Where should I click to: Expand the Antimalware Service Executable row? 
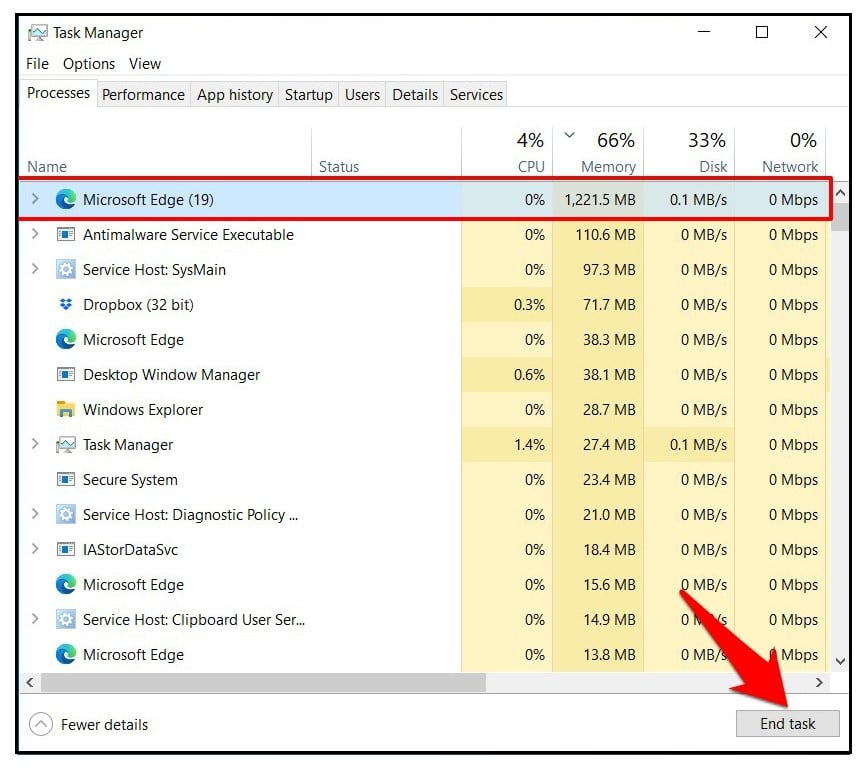(35, 234)
